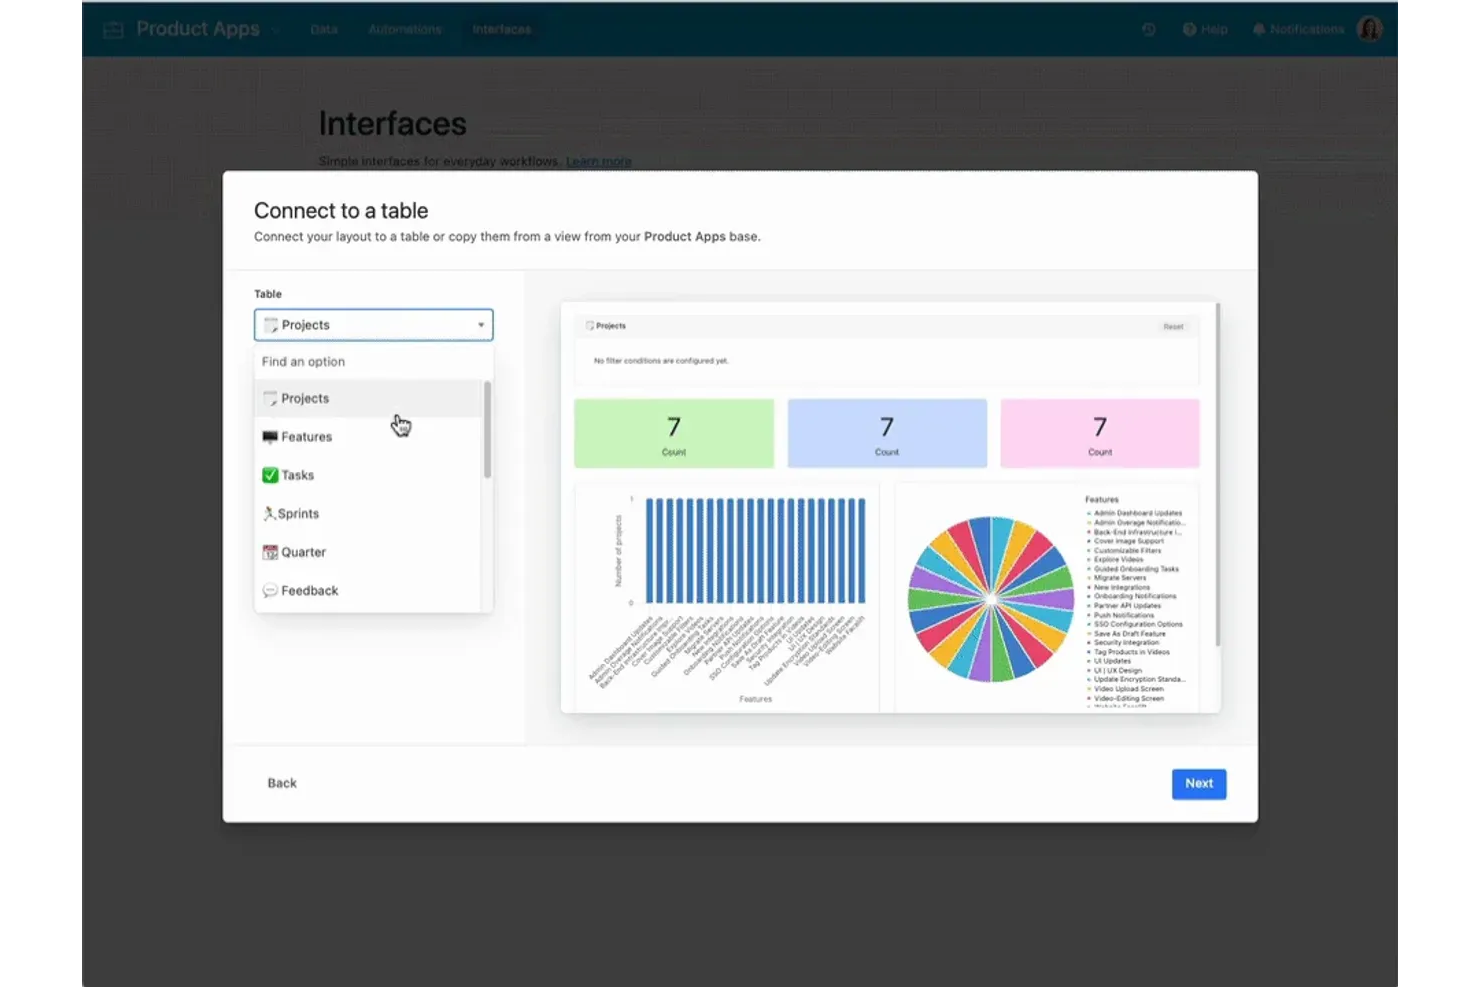Click the Back button

point(282,783)
